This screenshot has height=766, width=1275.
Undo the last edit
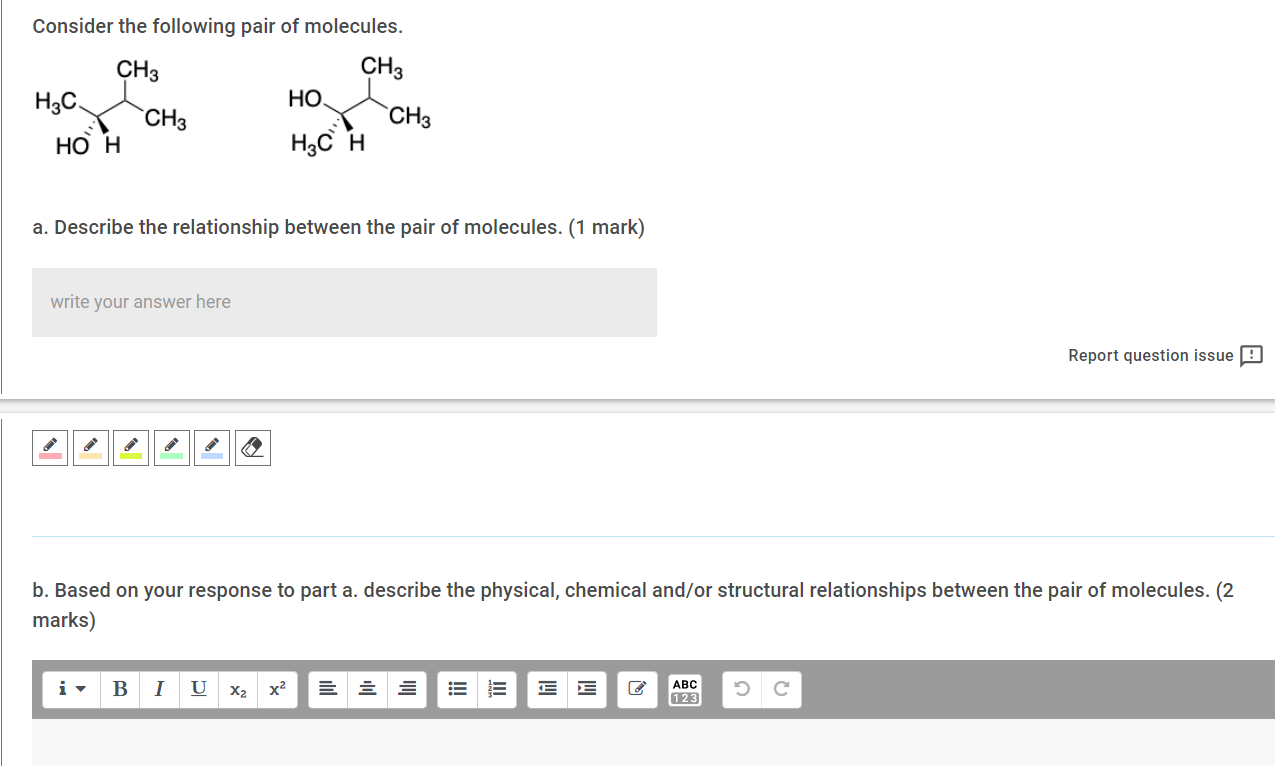pos(741,689)
